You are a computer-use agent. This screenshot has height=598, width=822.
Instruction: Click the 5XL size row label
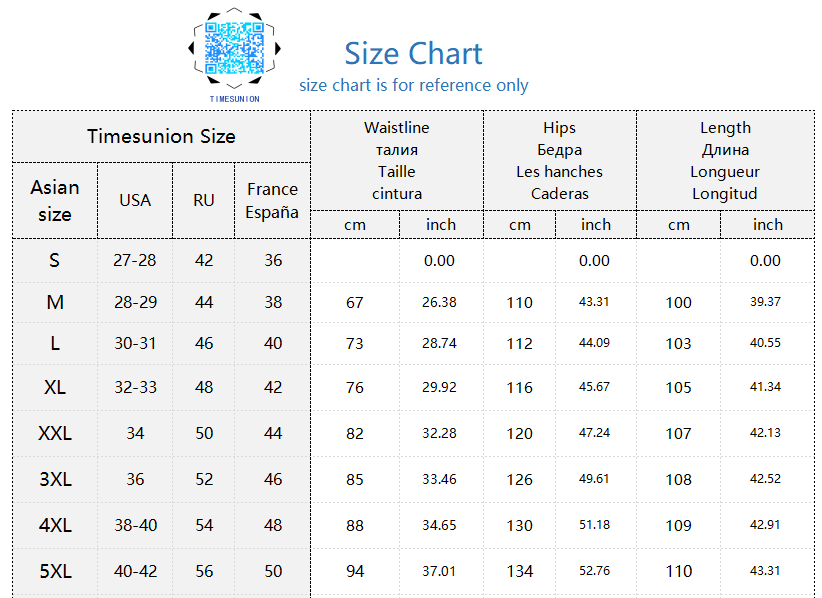coord(55,571)
